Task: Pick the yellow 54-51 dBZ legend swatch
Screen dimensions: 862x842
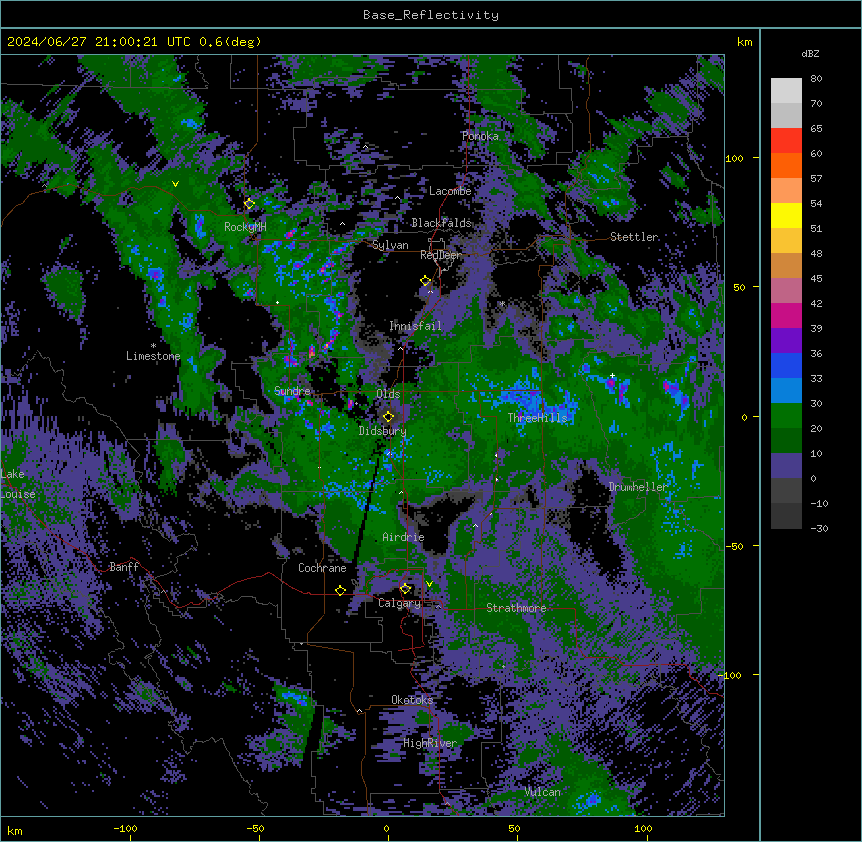Action: click(786, 215)
